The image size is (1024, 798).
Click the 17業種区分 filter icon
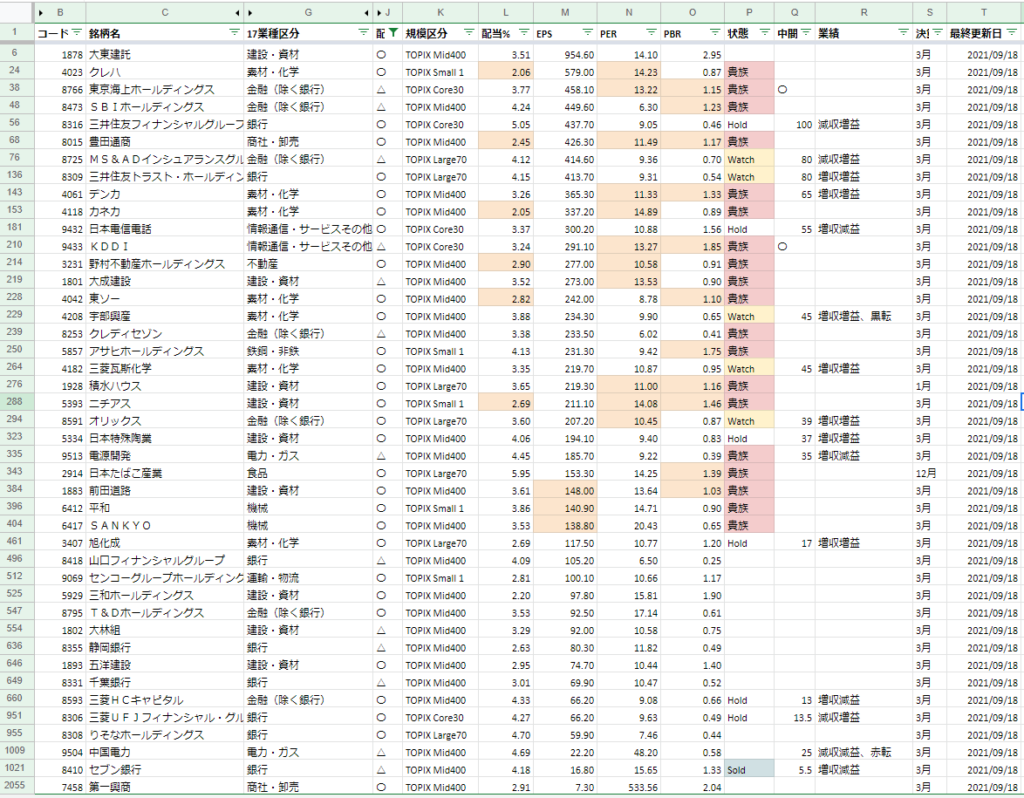pos(363,33)
